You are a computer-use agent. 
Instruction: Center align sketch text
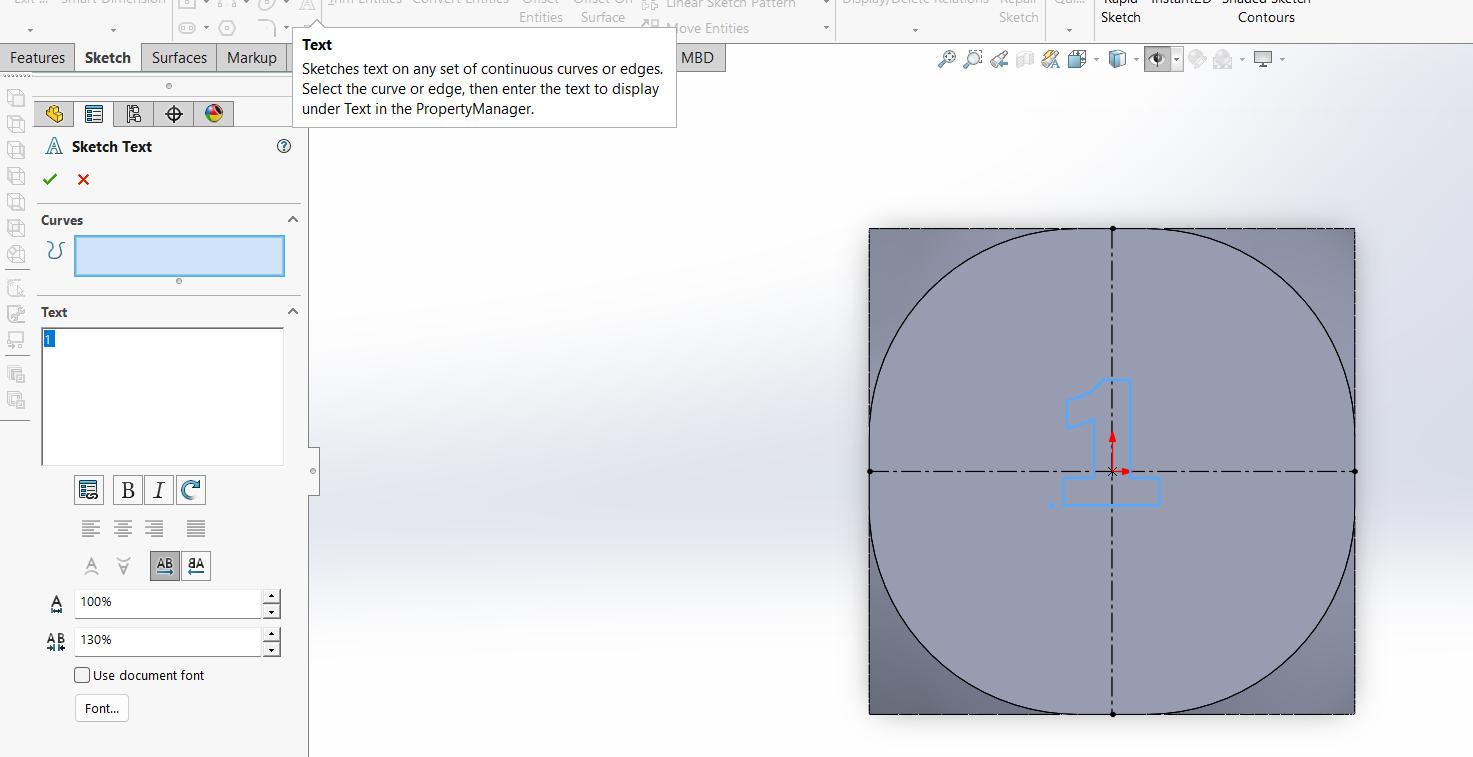(123, 528)
